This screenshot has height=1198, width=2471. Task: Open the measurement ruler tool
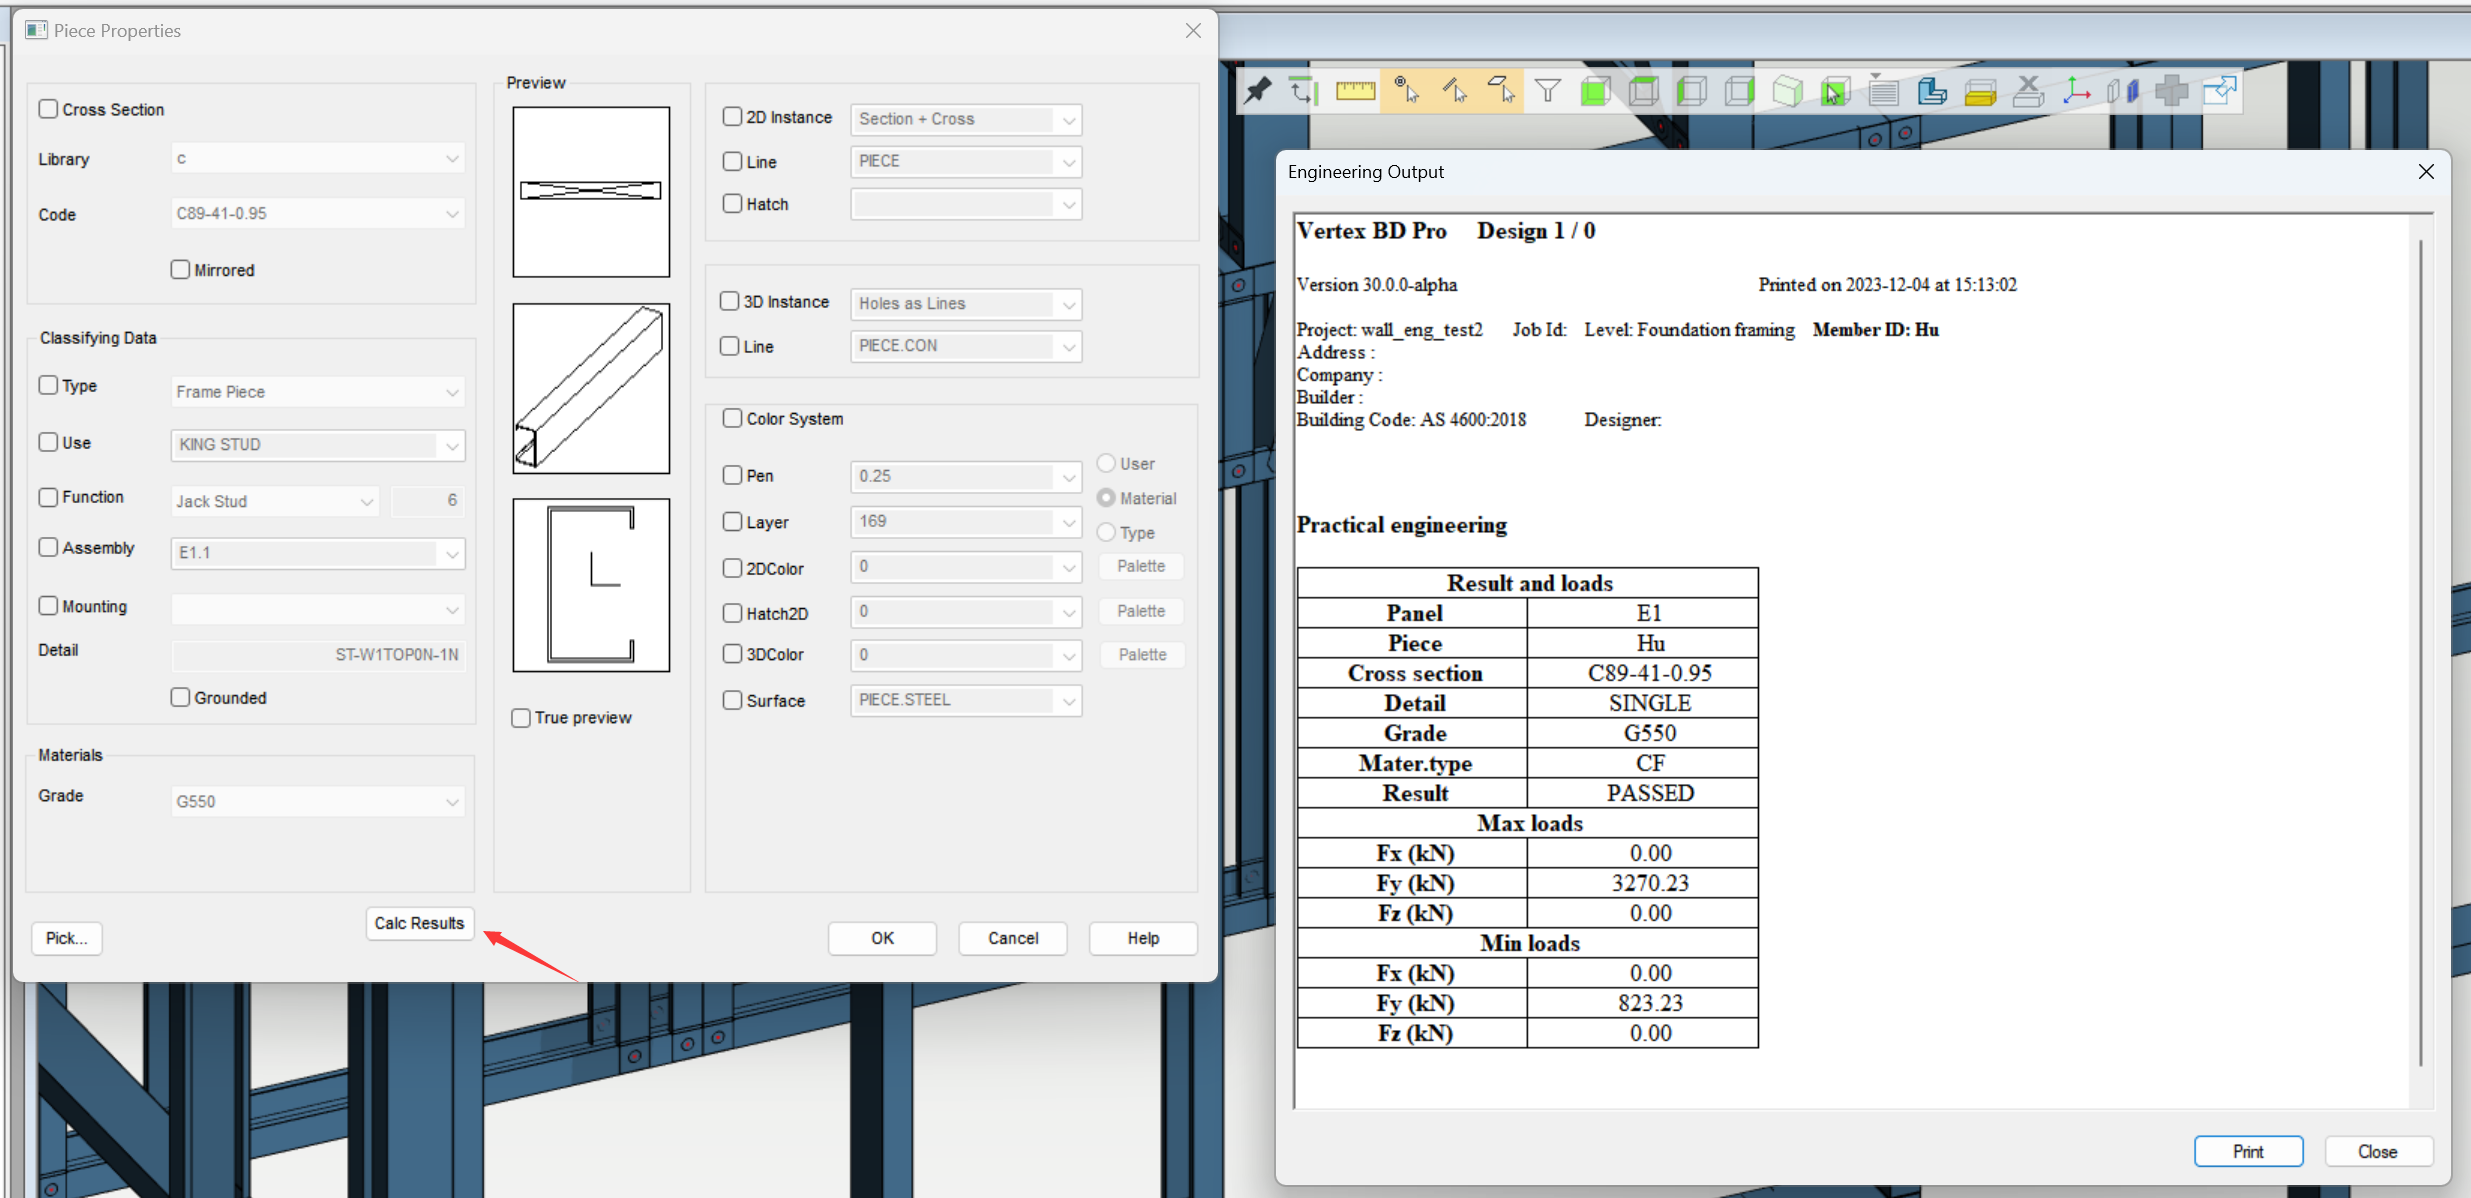1355,90
